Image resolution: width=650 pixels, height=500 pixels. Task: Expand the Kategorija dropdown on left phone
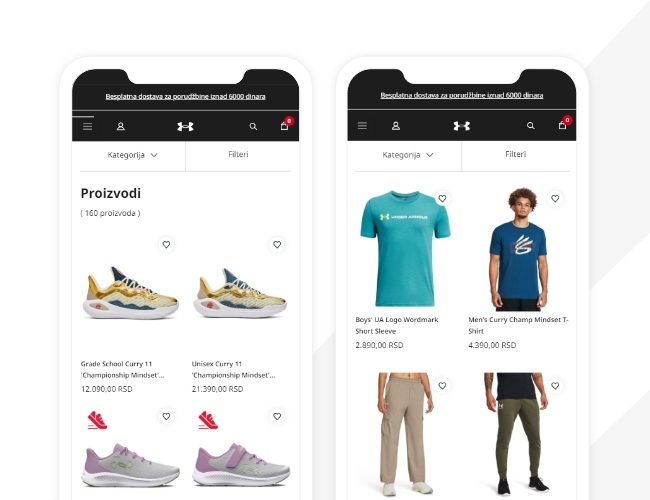(132, 155)
